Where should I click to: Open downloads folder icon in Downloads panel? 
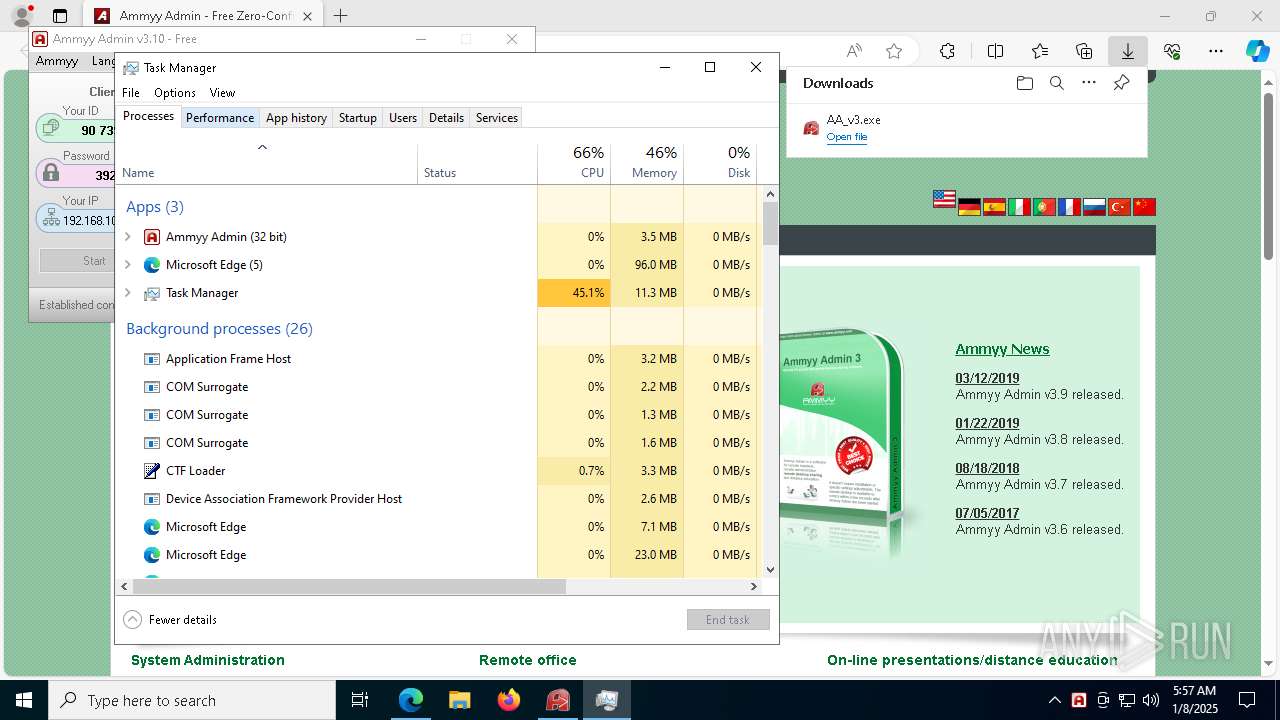point(1024,83)
